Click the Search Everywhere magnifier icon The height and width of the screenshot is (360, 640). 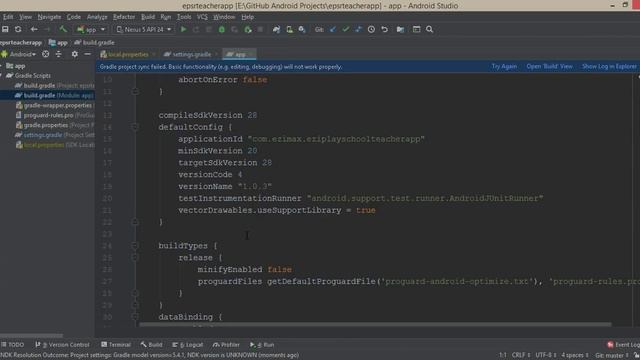429,29
